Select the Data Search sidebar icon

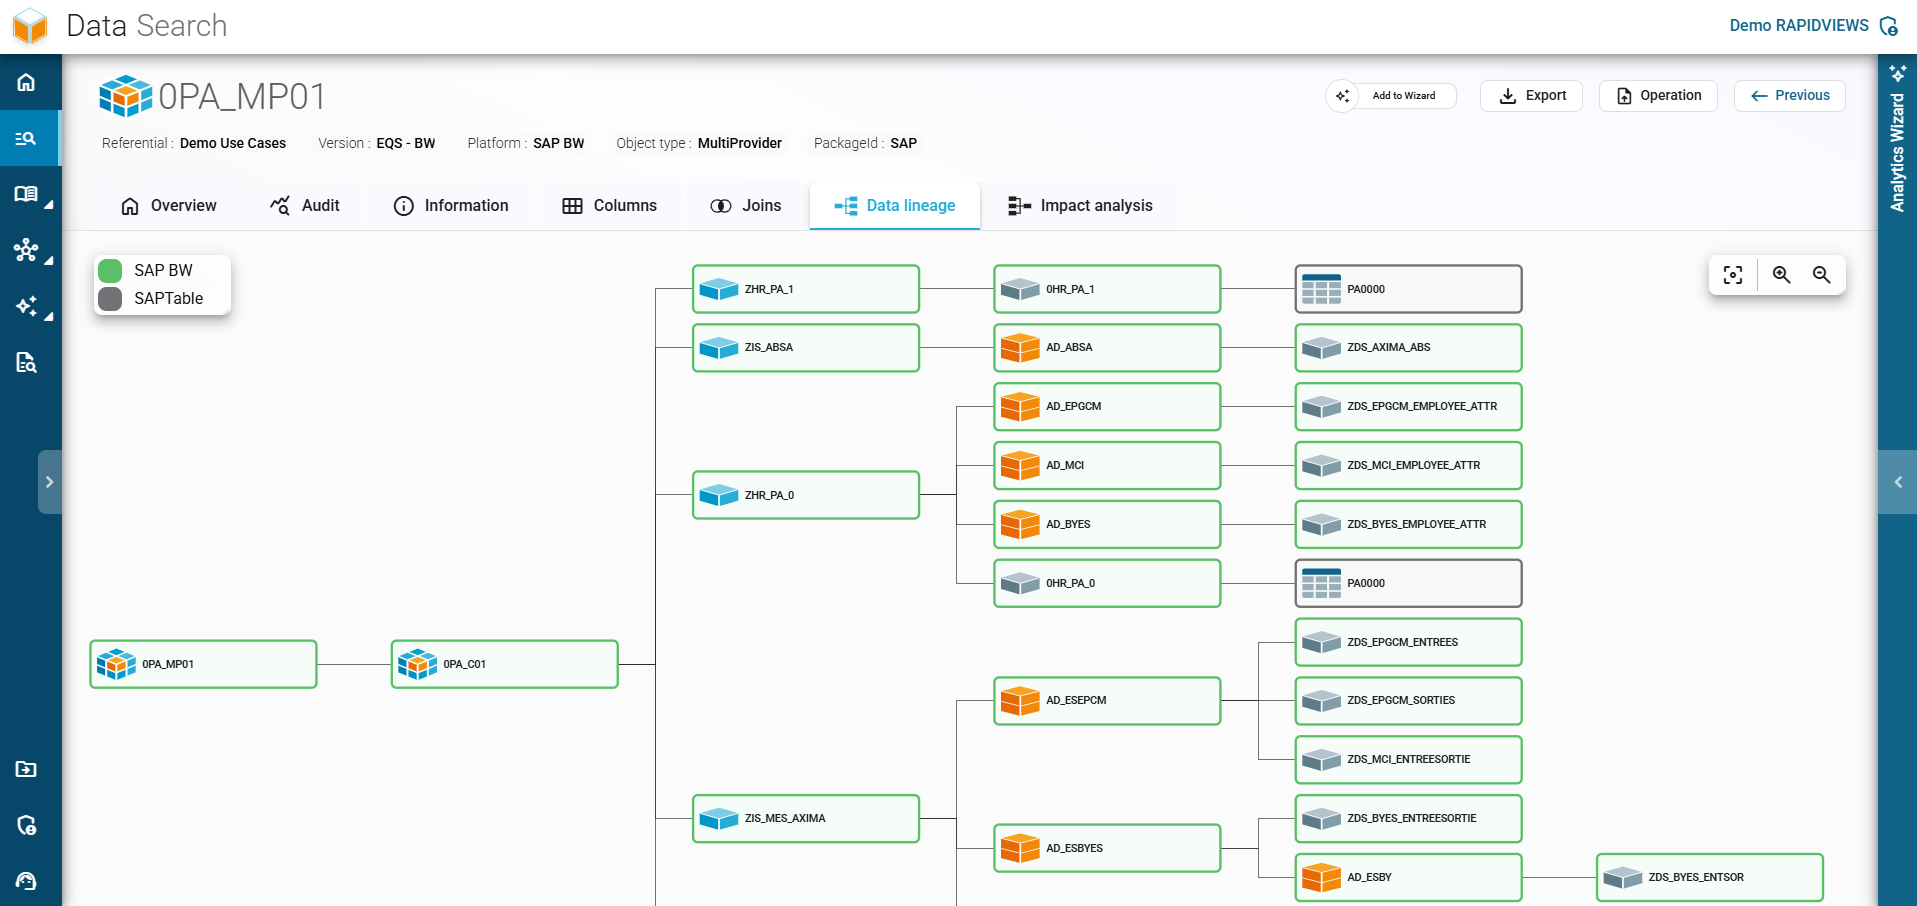tap(26, 138)
